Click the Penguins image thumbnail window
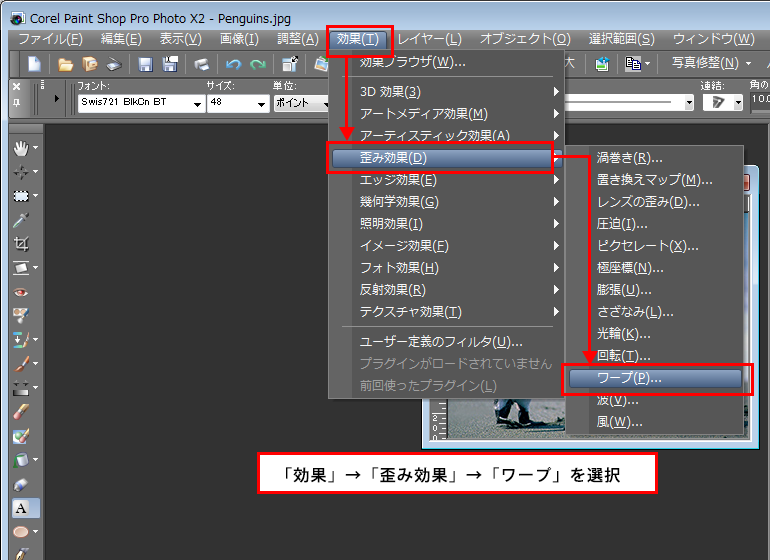 (x=498, y=419)
